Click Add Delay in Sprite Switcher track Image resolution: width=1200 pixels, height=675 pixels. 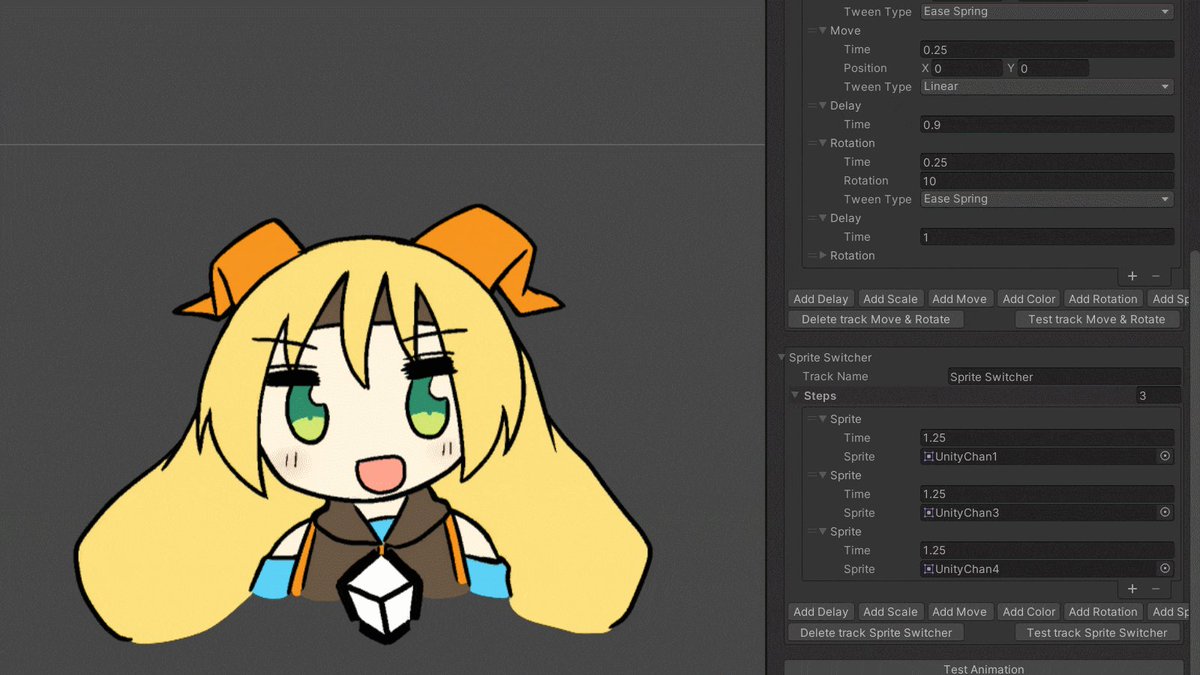click(x=820, y=612)
